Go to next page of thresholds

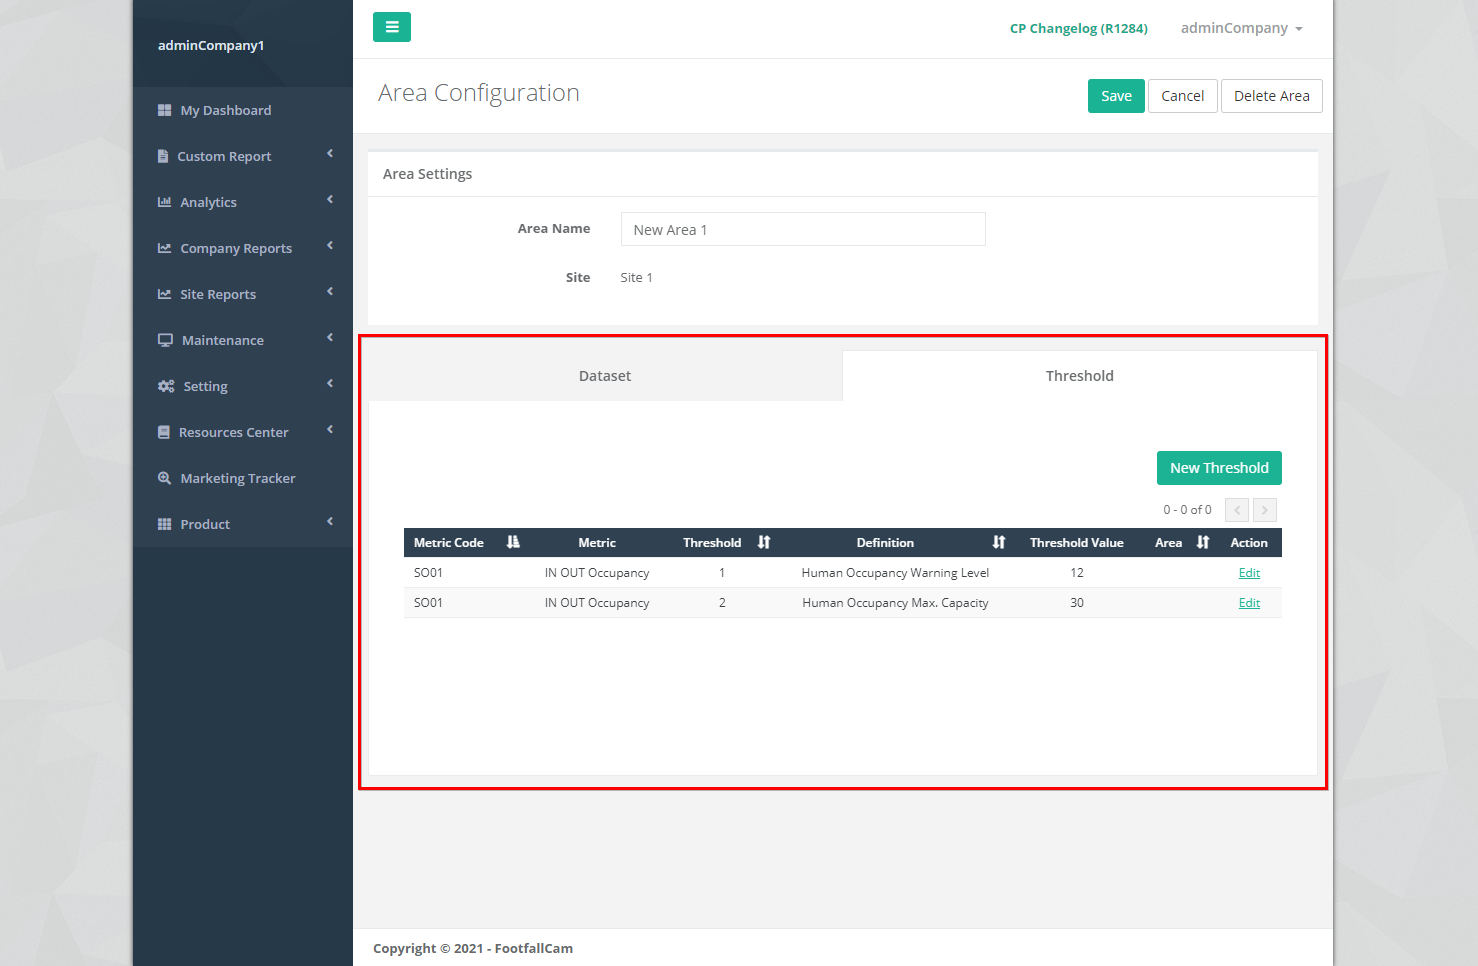[x=1264, y=510]
